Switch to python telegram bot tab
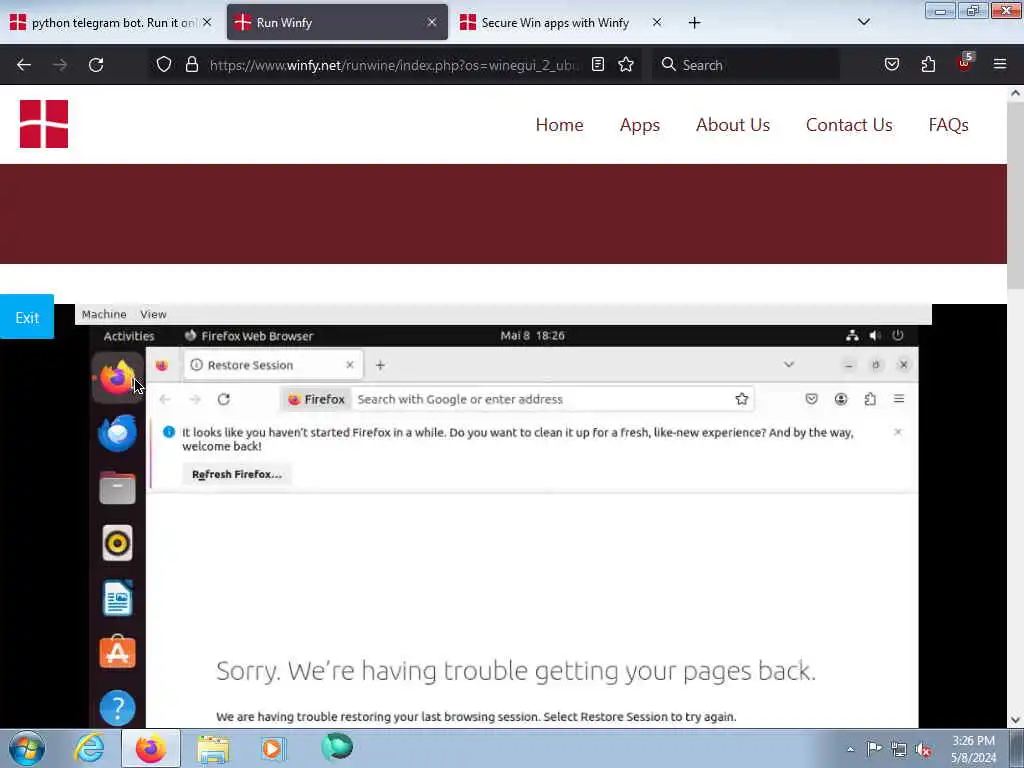 (110, 23)
